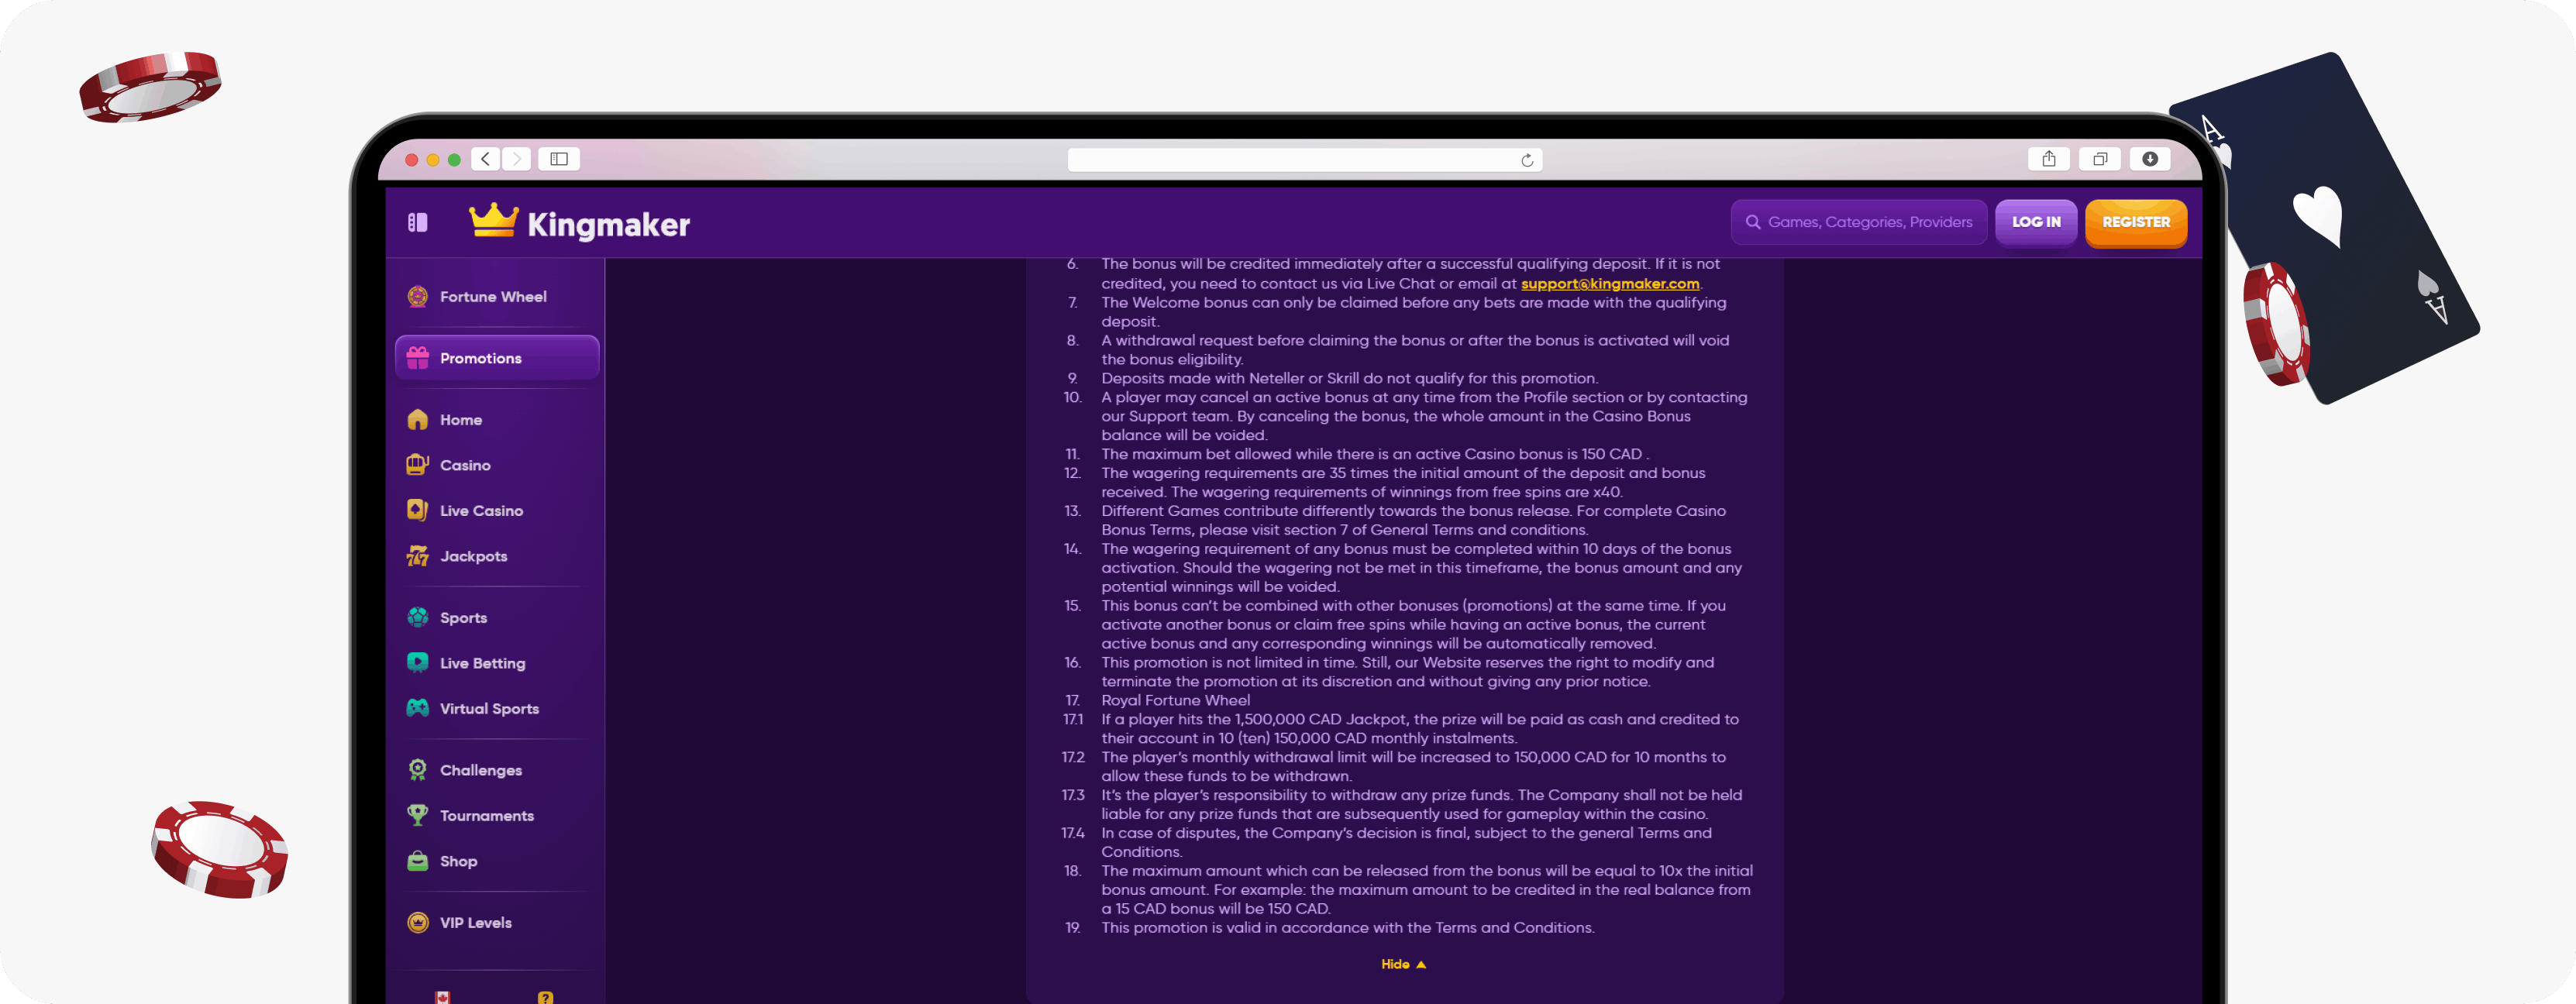
Task: Click the Sports ball icon
Action: point(418,617)
